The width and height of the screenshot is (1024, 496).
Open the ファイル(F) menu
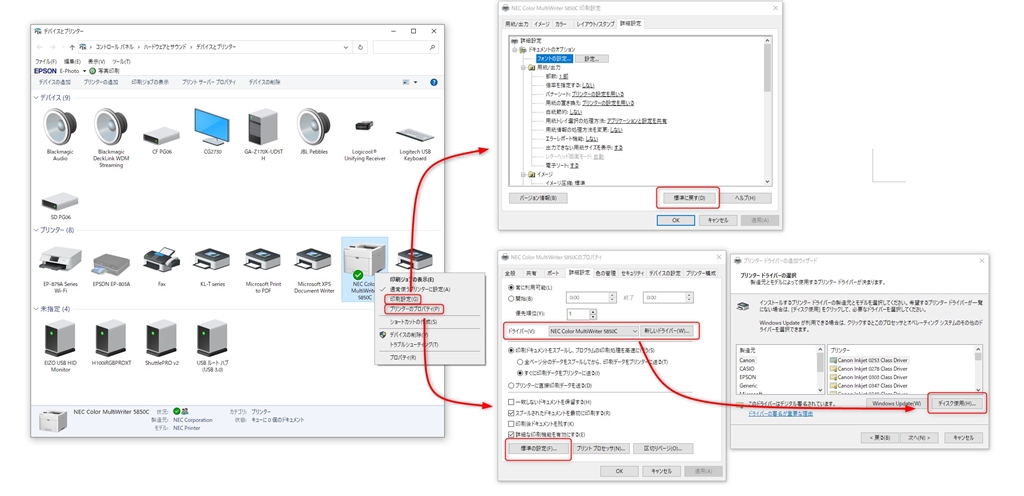pos(46,61)
